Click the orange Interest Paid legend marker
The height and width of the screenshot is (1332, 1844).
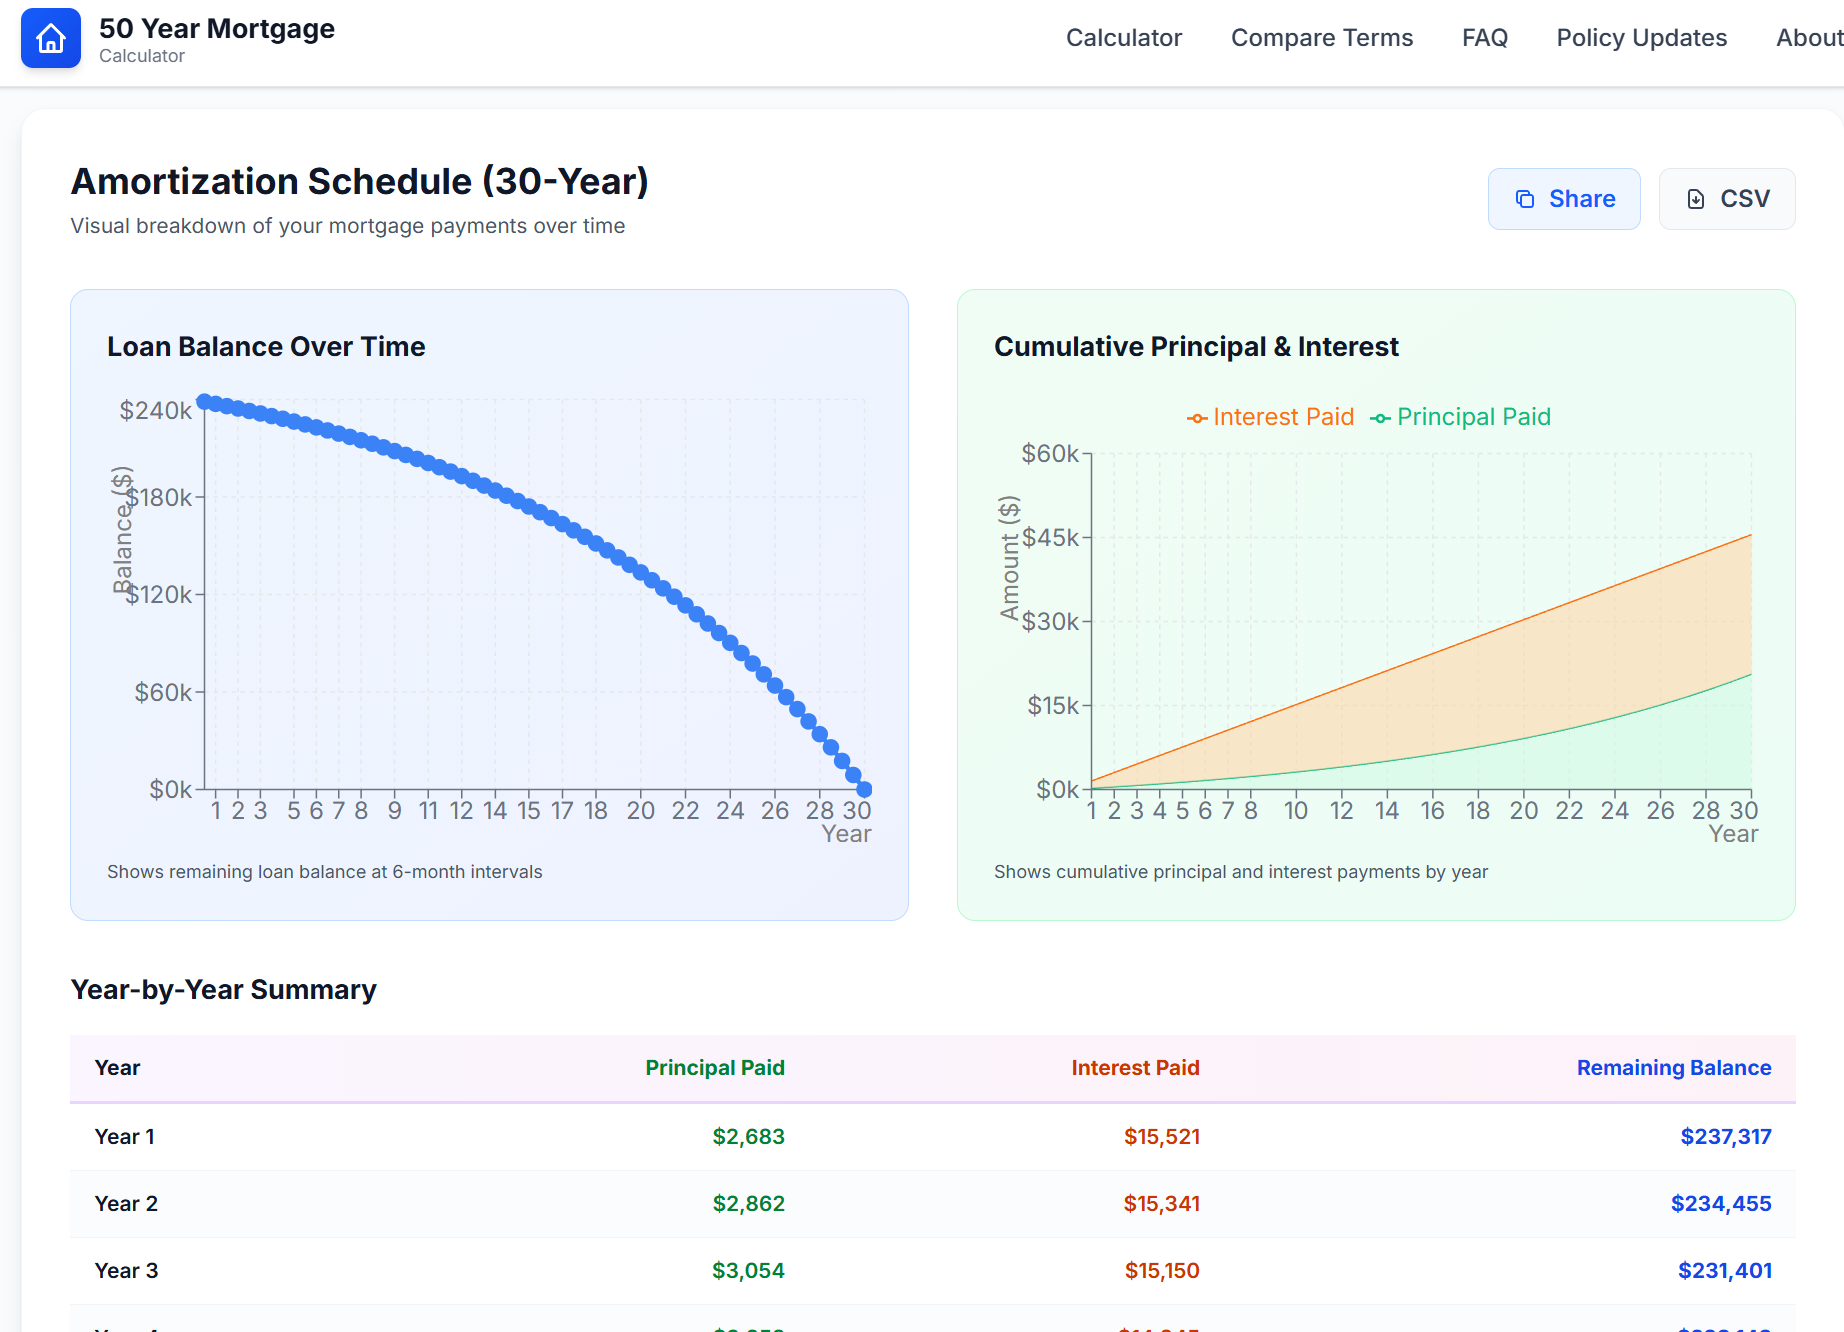coord(1197,417)
